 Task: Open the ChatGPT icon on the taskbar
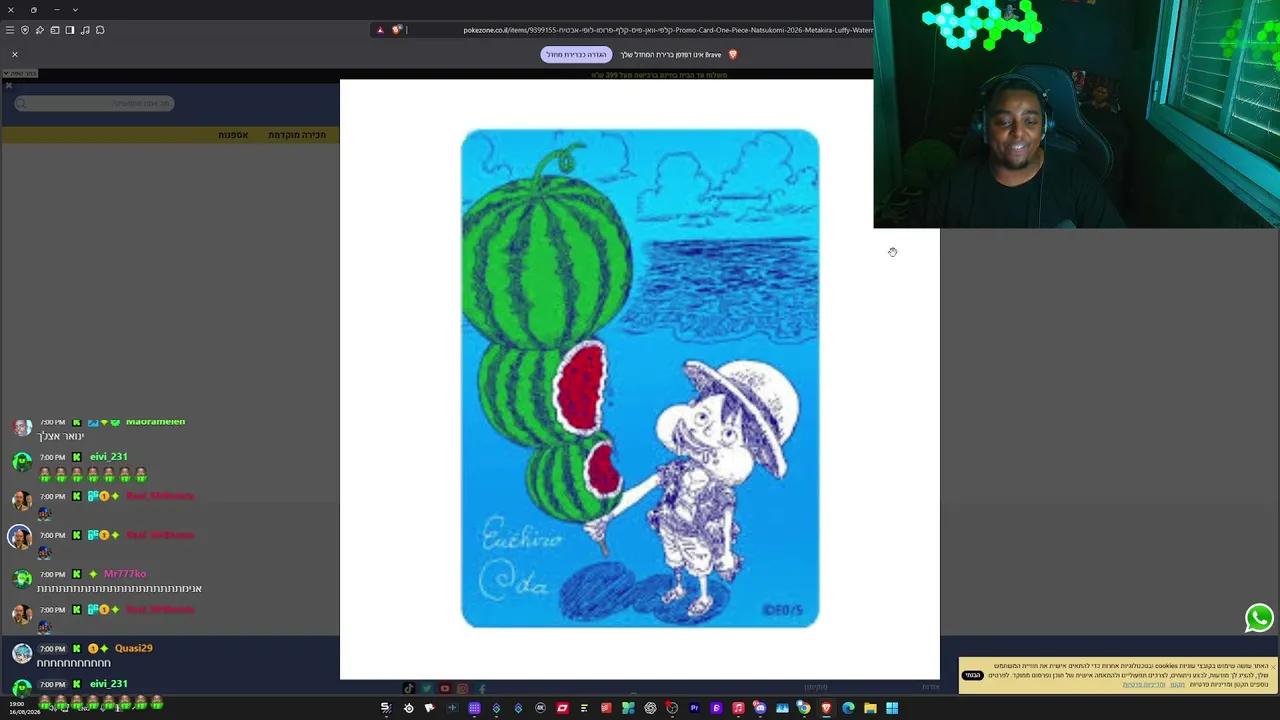point(650,708)
